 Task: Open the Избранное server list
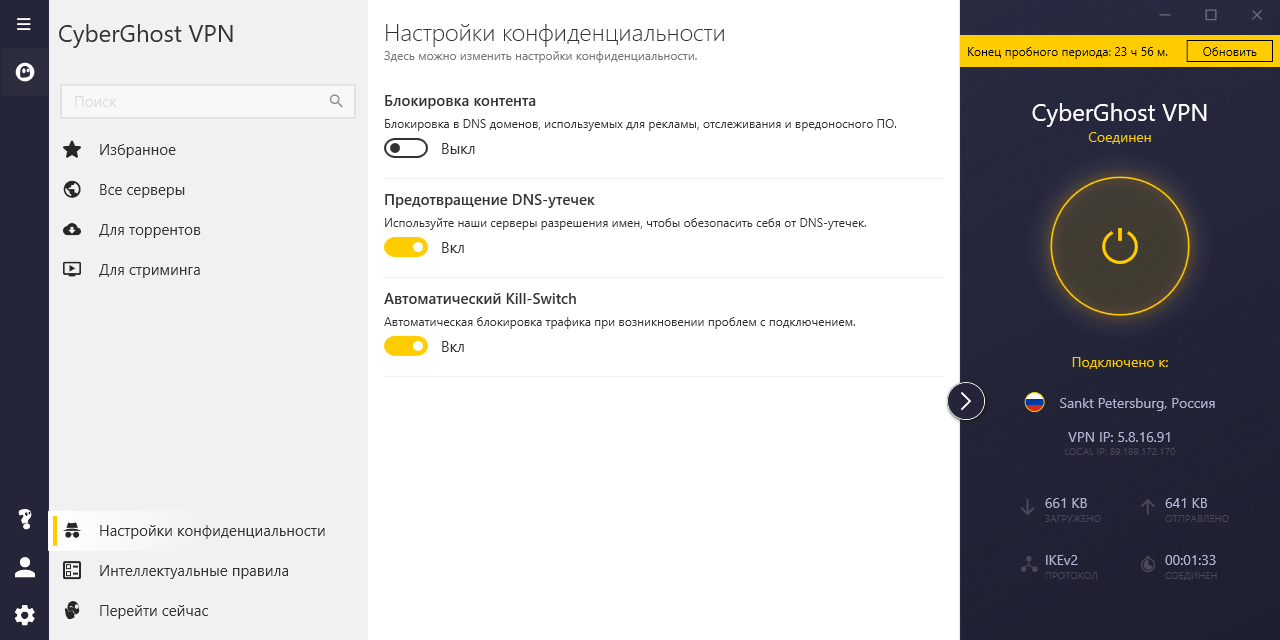point(137,150)
